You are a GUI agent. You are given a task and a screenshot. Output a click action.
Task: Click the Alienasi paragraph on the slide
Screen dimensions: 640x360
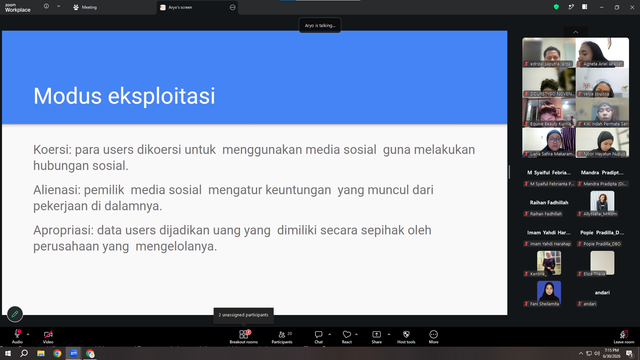coord(233,198)
